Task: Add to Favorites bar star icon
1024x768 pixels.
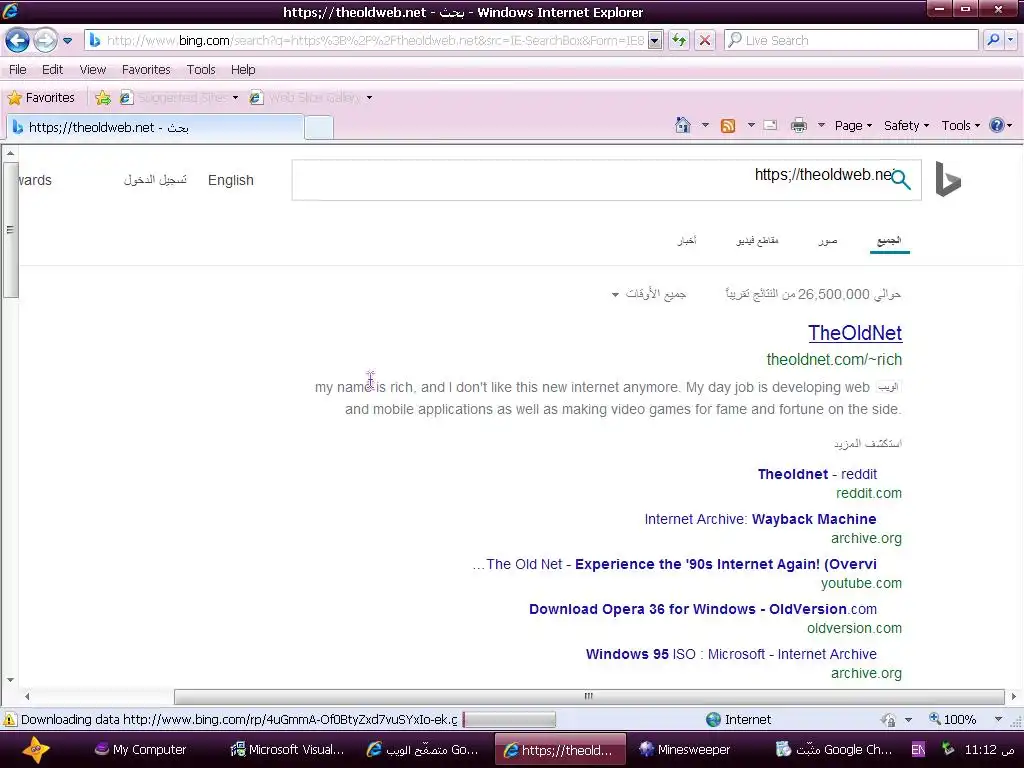Action: click(103, 98)
